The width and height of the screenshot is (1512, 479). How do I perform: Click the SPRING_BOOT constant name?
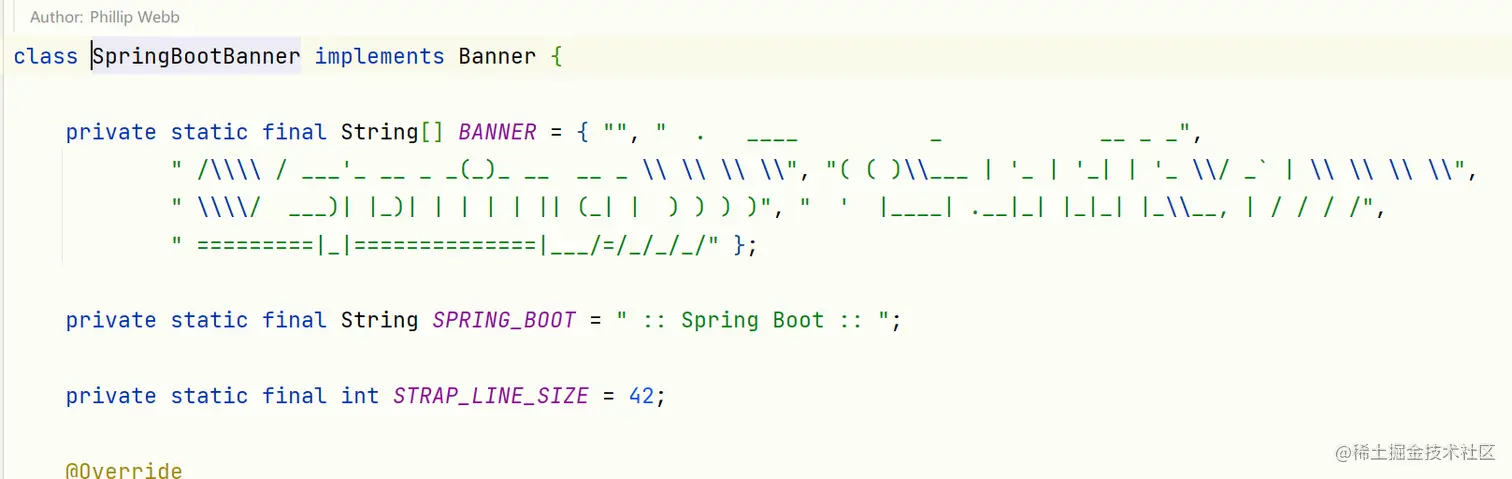tap(504, 320)
